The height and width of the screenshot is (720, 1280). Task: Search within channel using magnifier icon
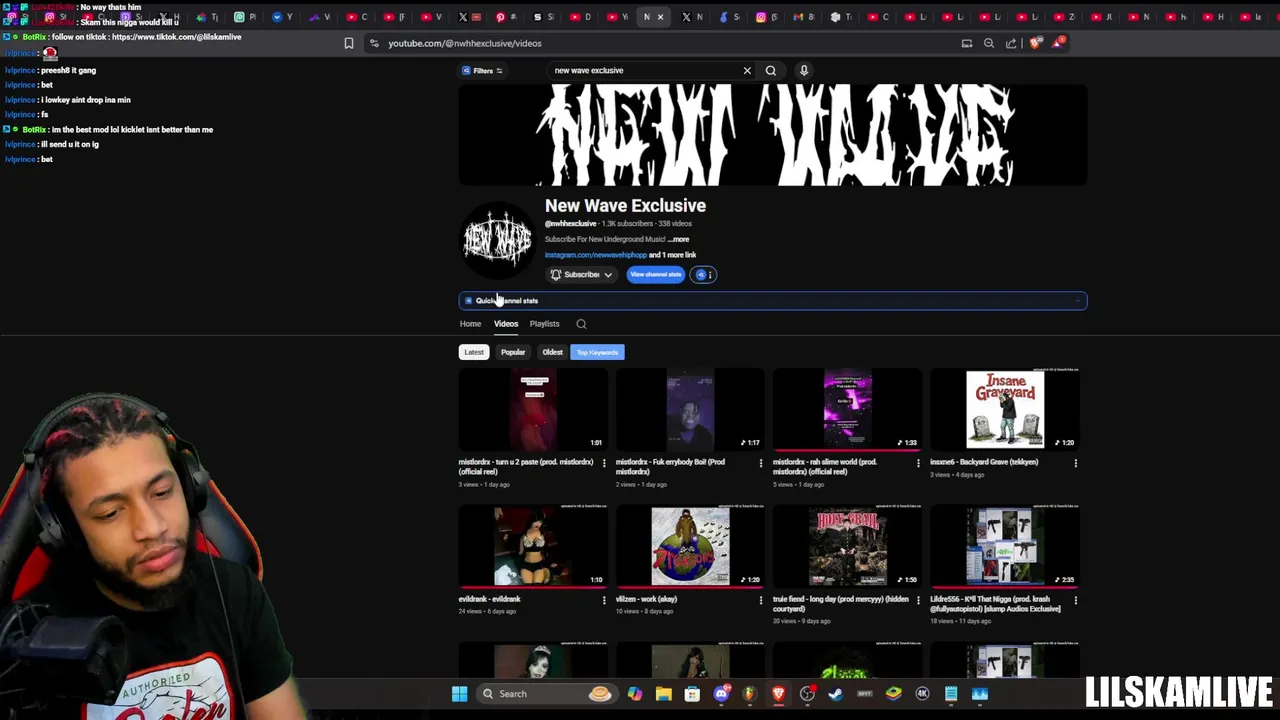point(581,324)
